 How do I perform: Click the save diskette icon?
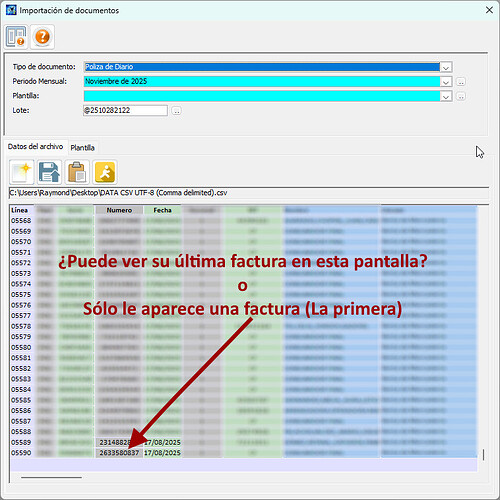click(49, 172)
